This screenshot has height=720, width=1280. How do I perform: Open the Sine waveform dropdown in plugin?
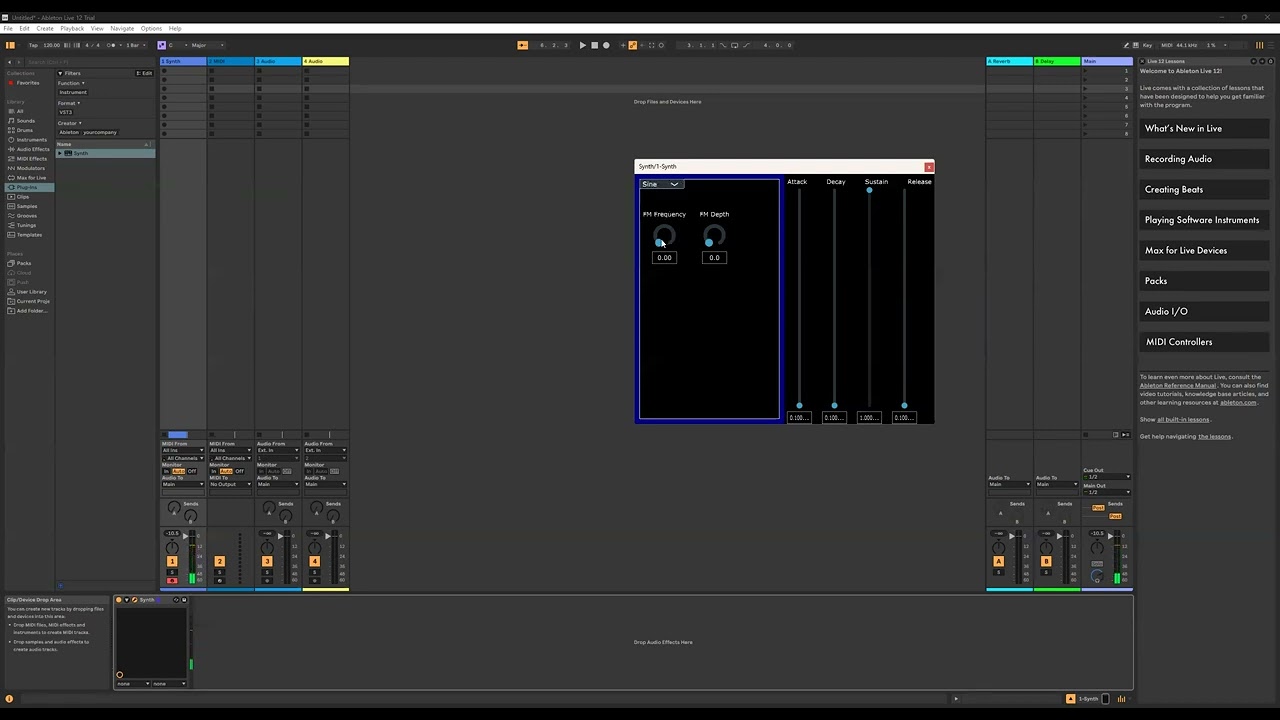661,184
